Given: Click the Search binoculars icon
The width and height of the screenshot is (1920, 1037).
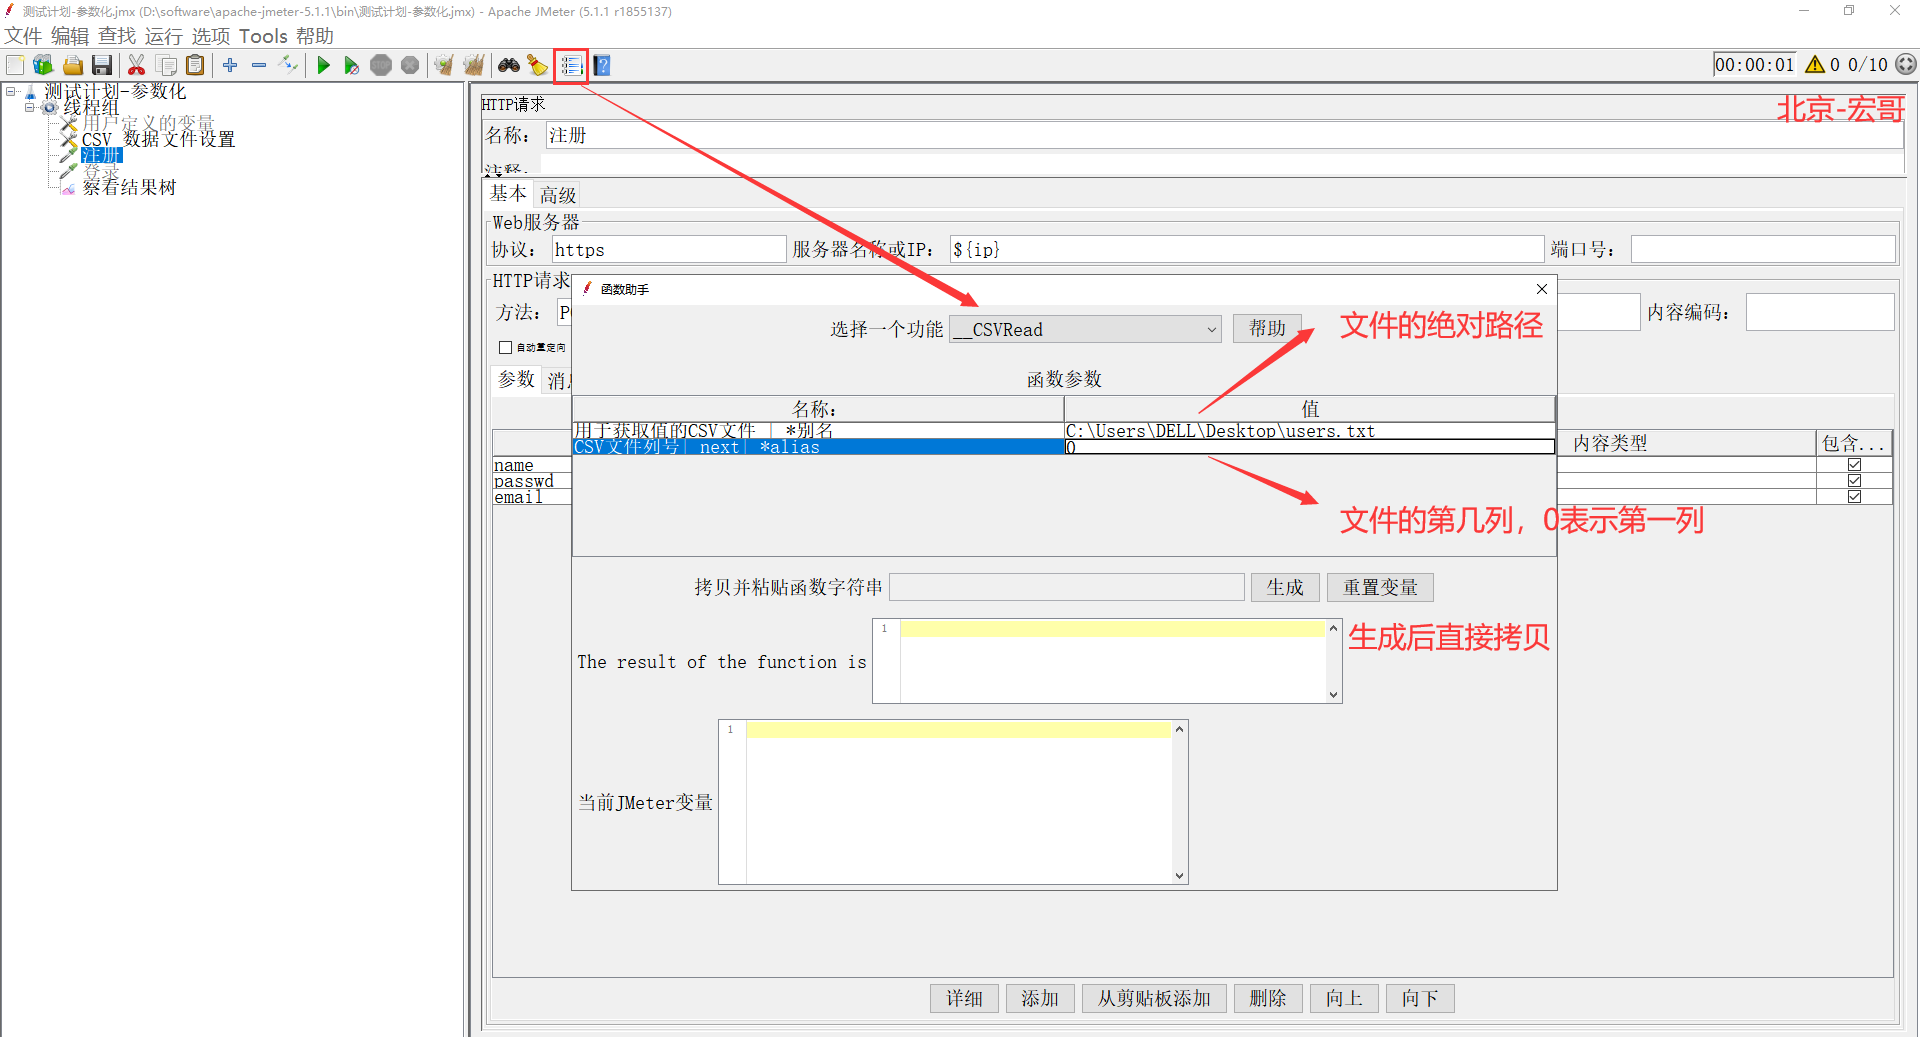Looking at the screenshot, I should point(509,65).
